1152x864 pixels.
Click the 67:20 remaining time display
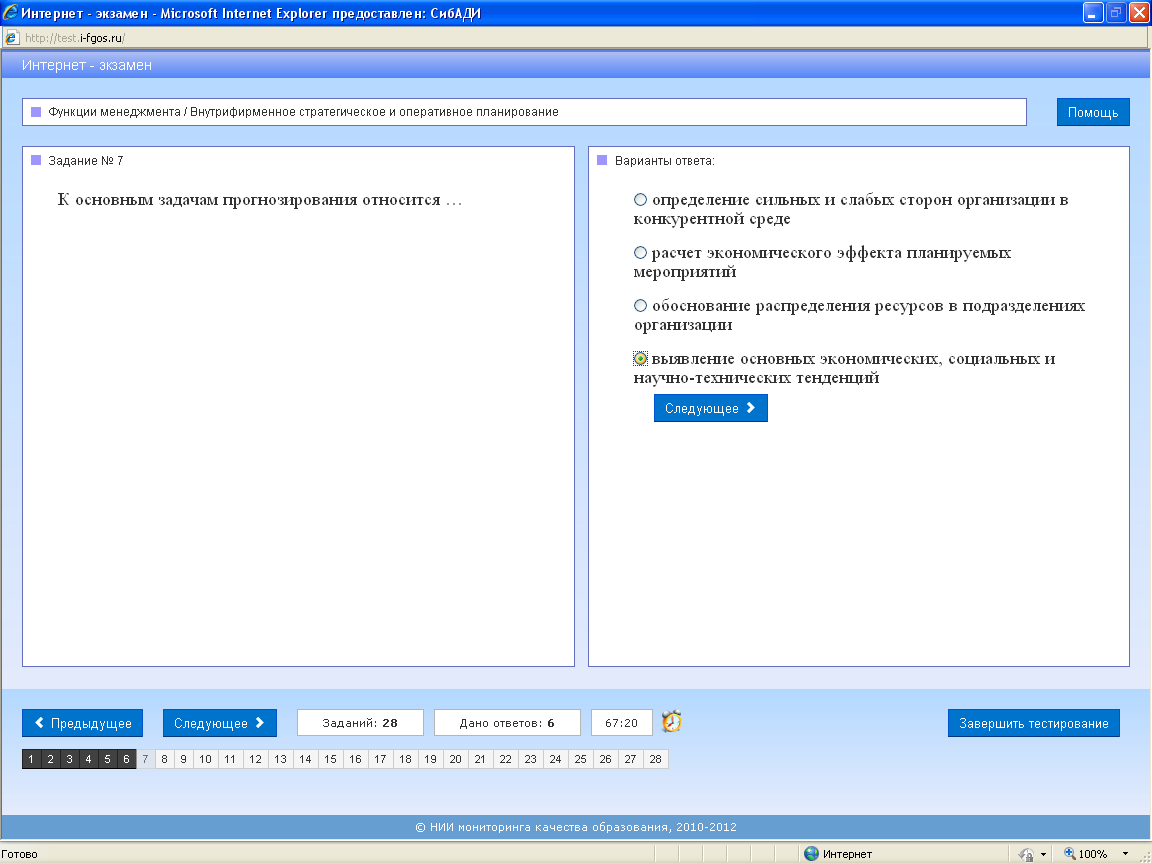[x=622, y=723]
